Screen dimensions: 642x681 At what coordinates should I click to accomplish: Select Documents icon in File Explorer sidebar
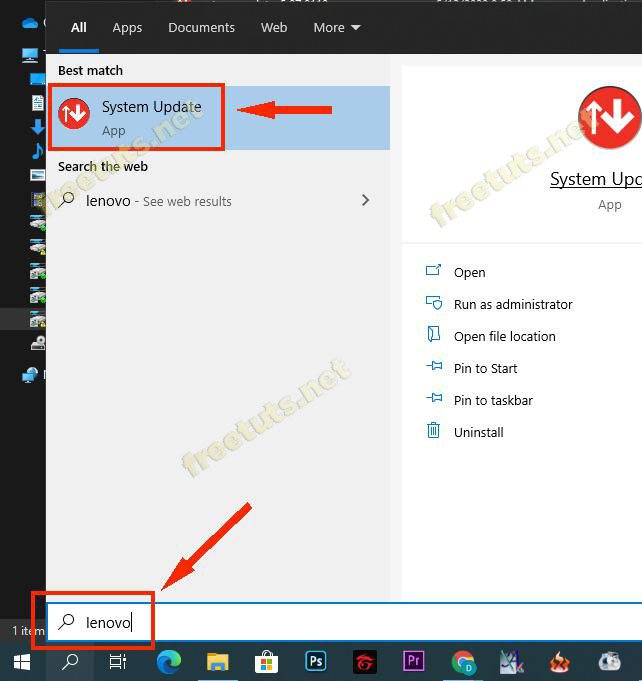[38, 103]
